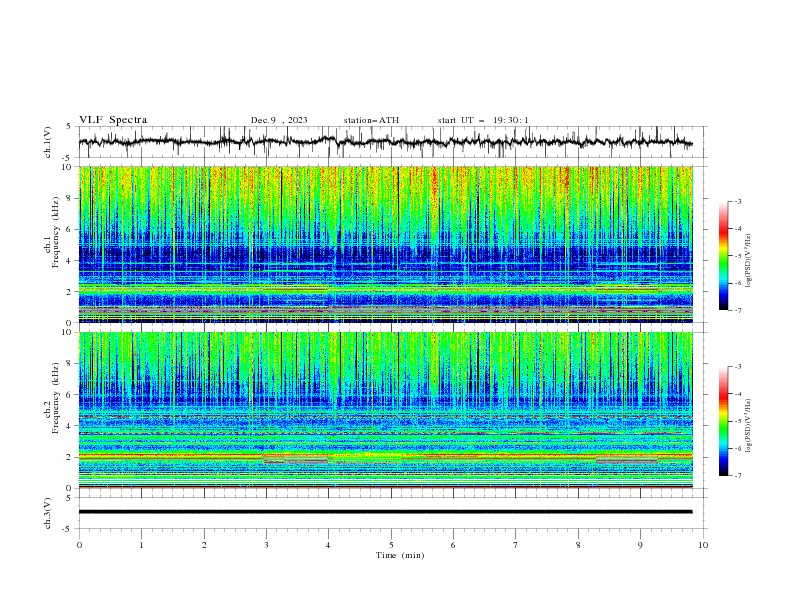This screenshot has width=792, height=612.
Task: Click the "station=ATH" label
Action: 371,120
